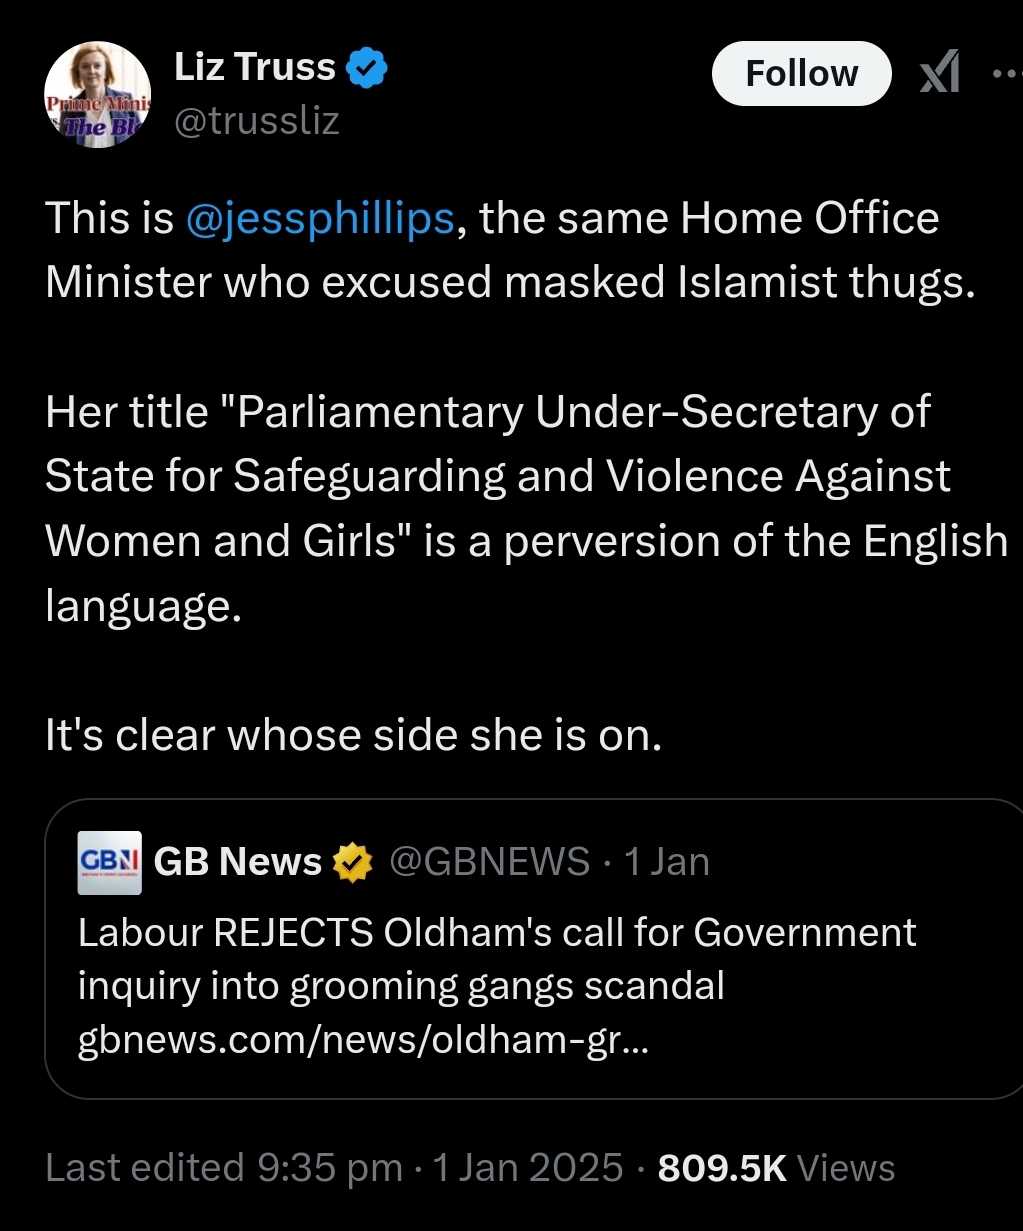The width and height of the screenshot is (1023, 1231).
Task: Click the 1 Jan 2025 date
Action: coord(526,1167)
